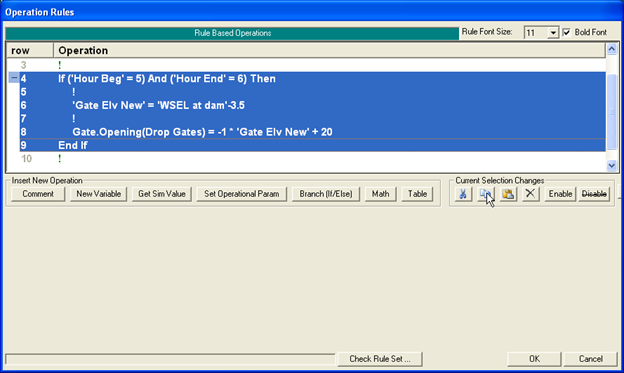The height and width of the screenshot is (373, 624).
Task: Disable the current selection
Action: click(x=594, y=194)
